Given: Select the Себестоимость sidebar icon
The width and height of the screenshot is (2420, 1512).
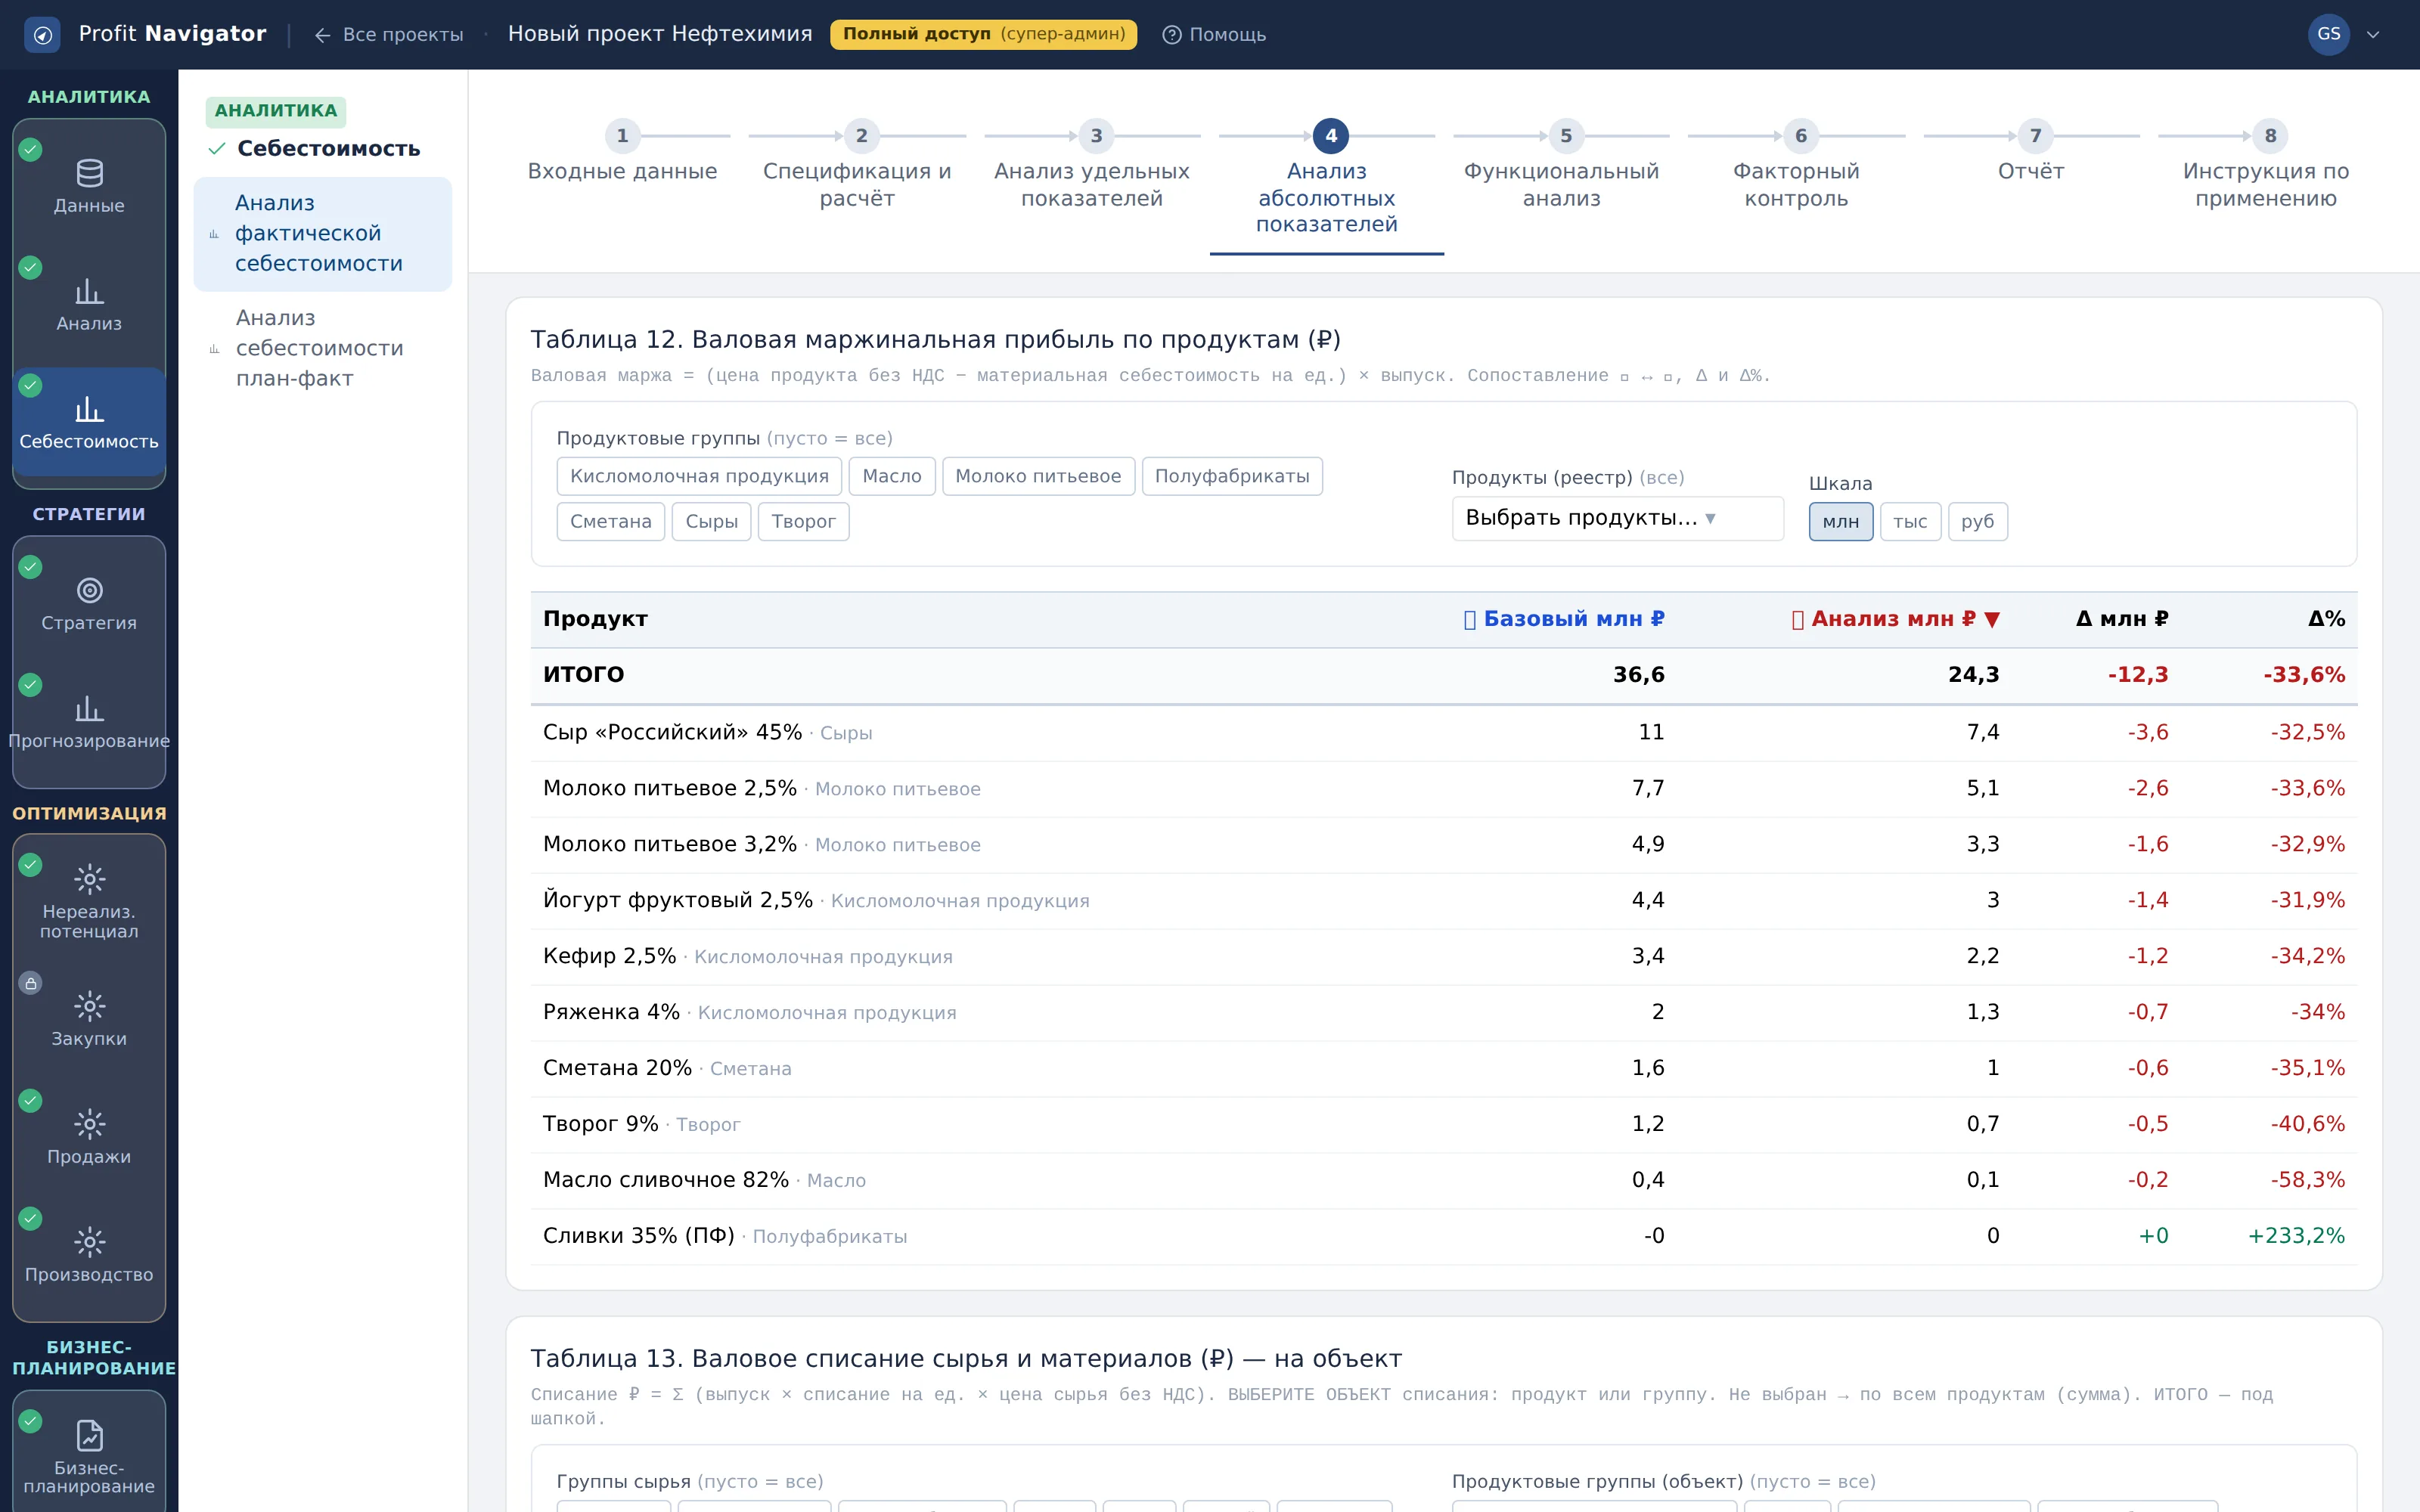Looking at the screenshot, I should 89,410.
